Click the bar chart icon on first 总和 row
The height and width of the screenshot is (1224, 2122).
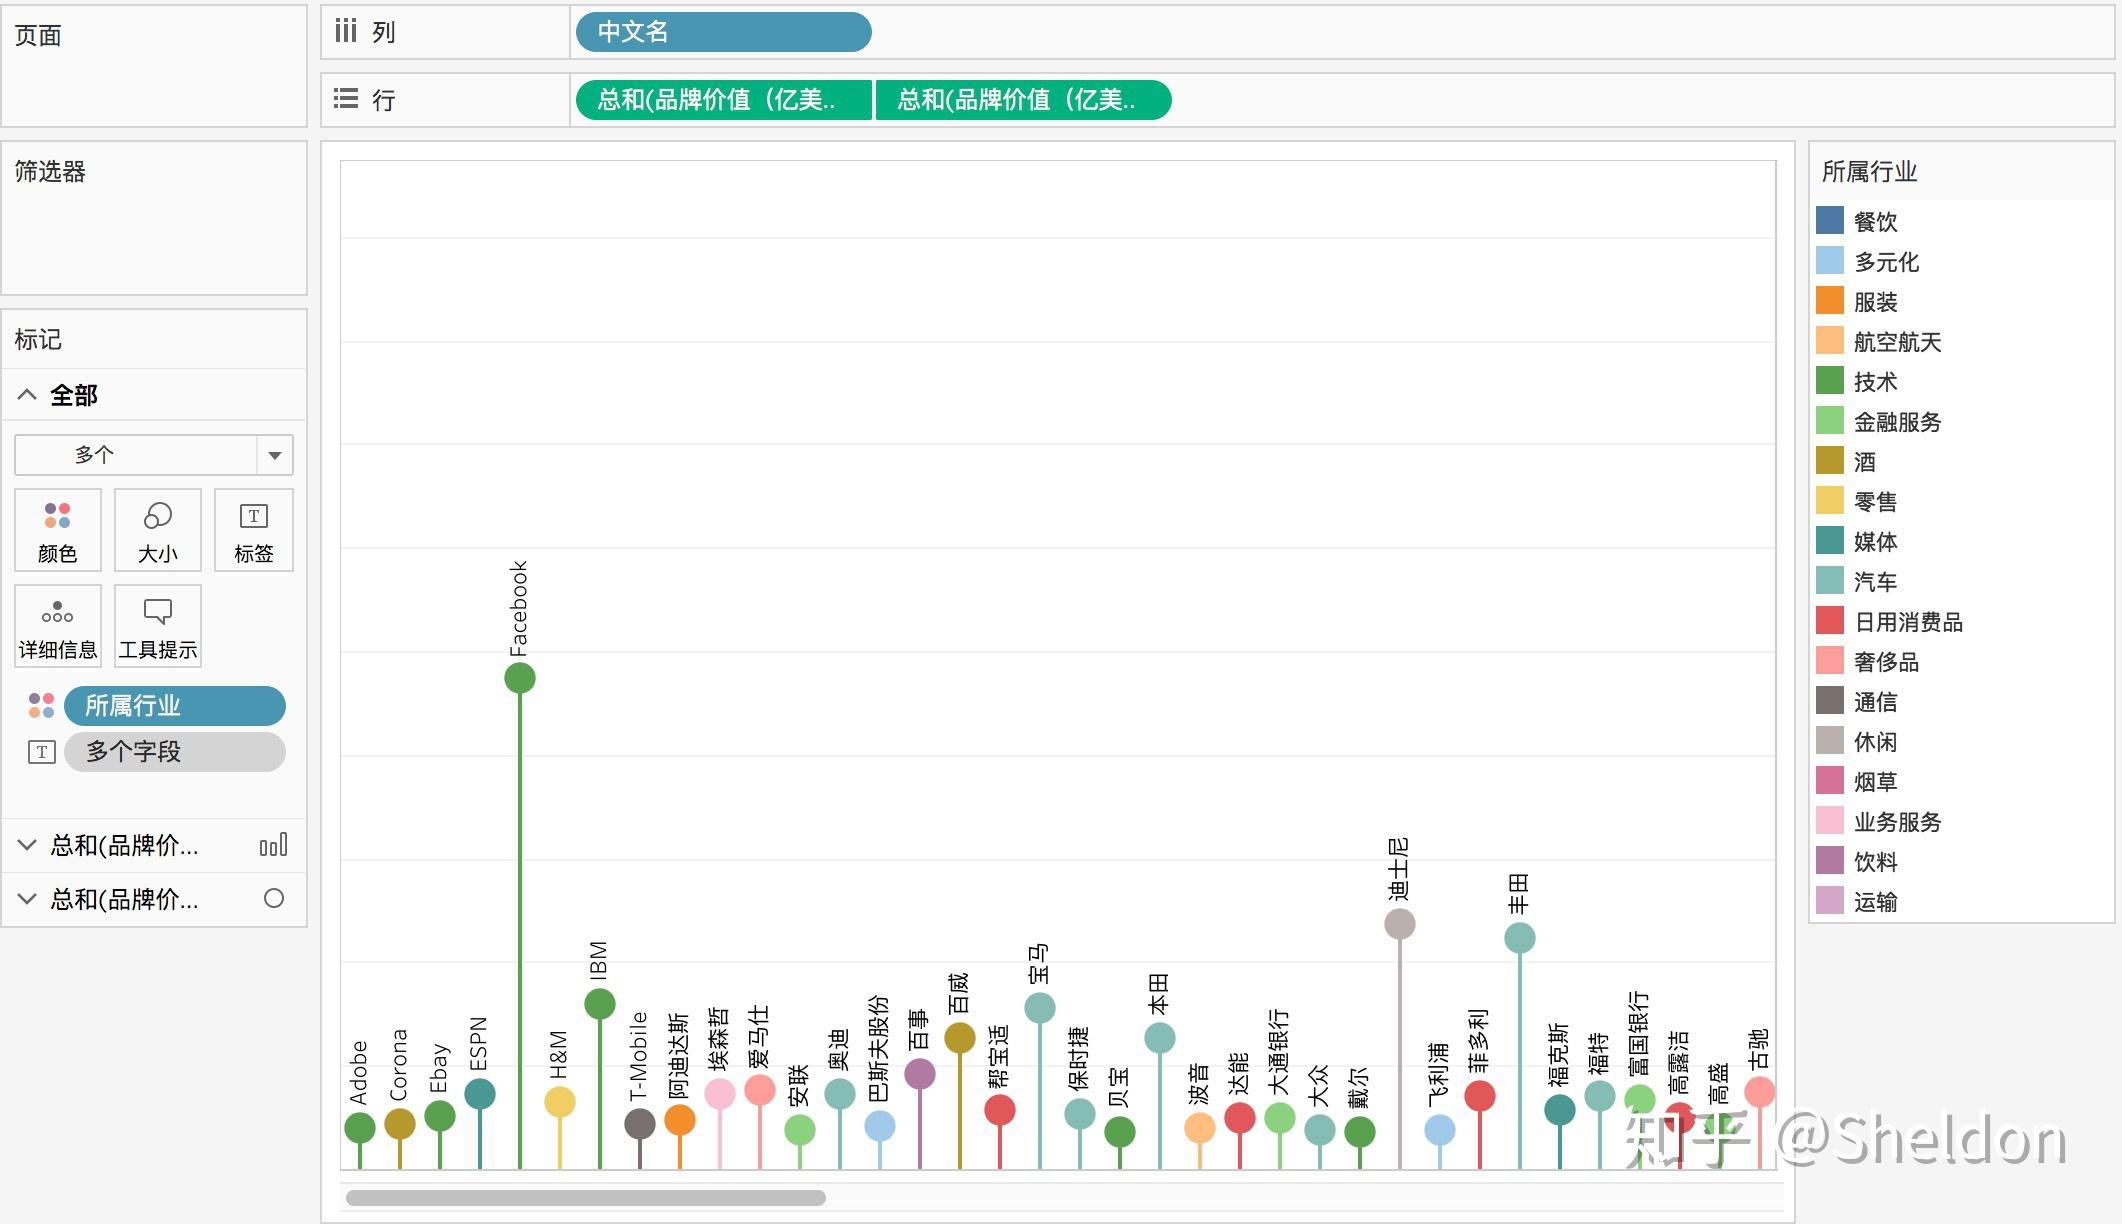pos(273,846)
